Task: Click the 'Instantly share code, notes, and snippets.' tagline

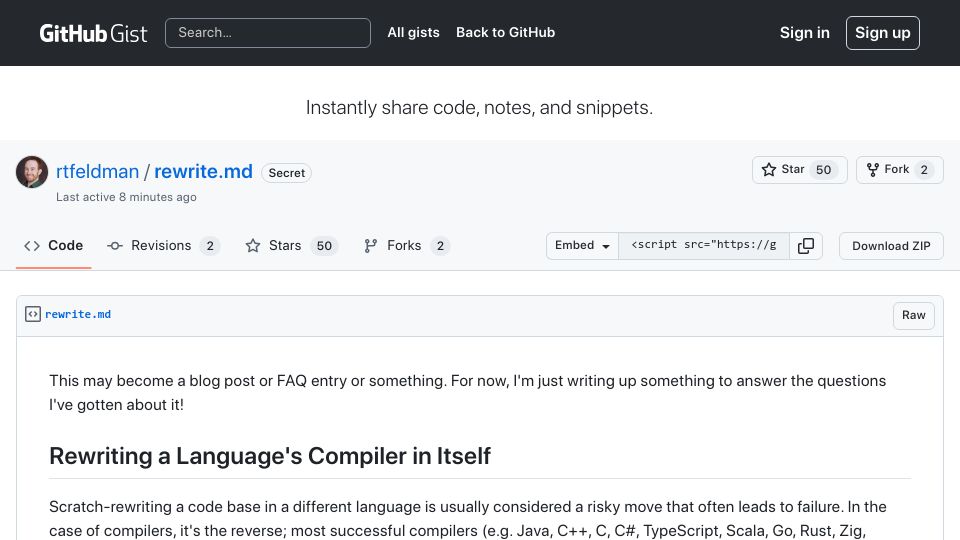Action: [479, 108]
